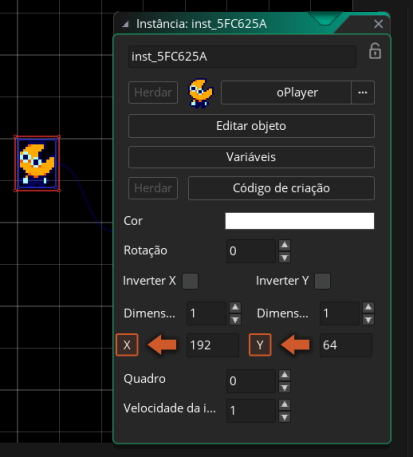Open the Variáveis button
413x457 pixels.
coord(251,157)
